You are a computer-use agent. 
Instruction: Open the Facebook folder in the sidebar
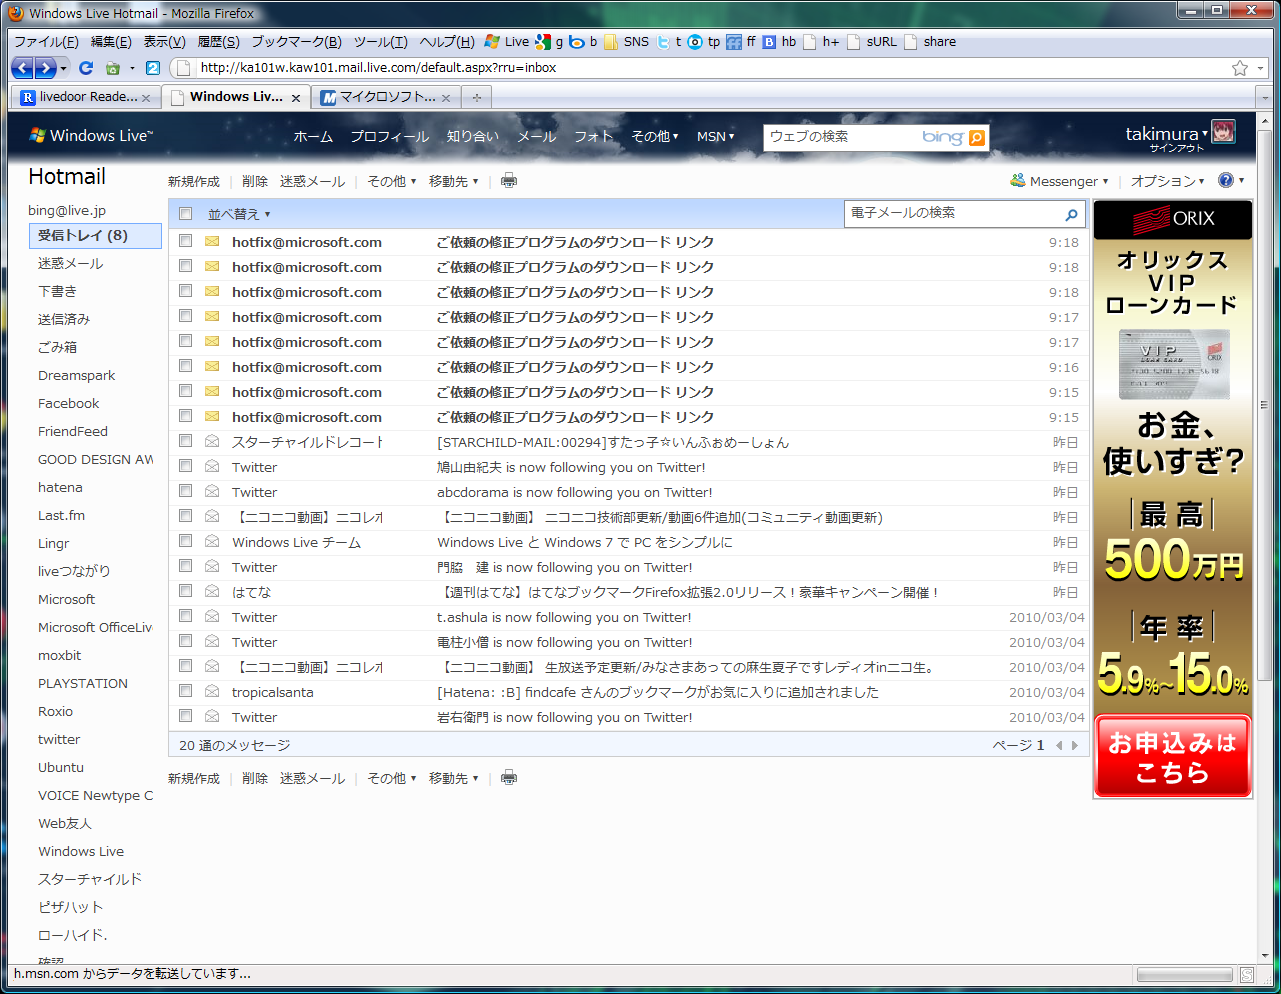[68, 403]
